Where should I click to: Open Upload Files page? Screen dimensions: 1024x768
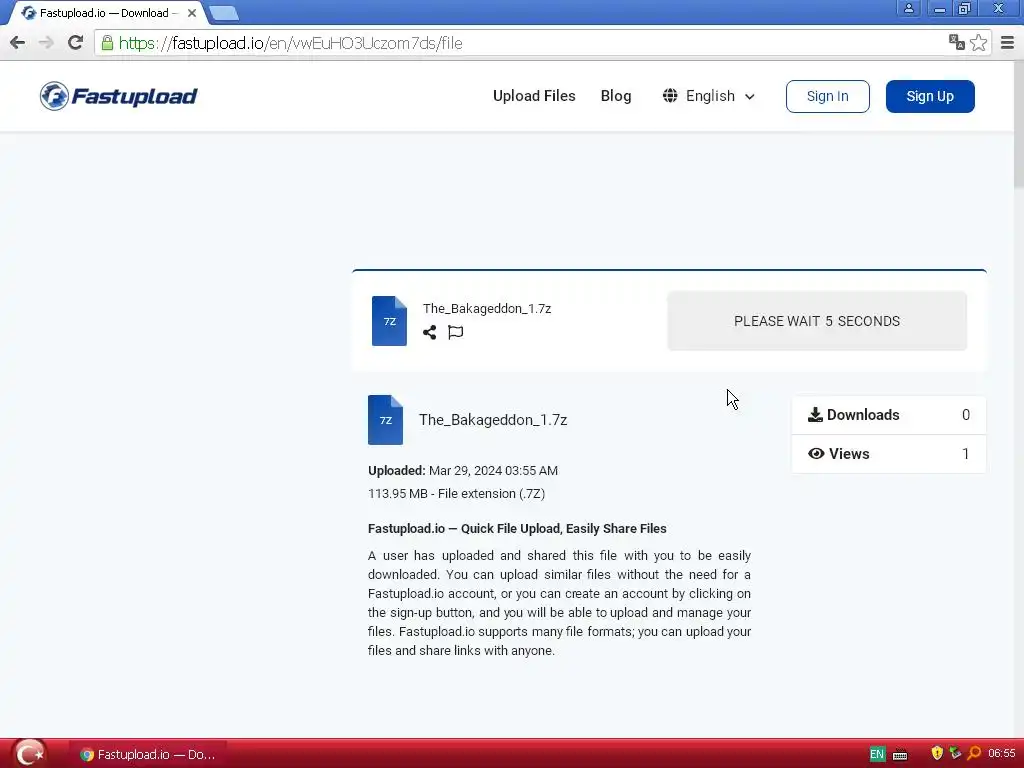[x=534, y=96]
